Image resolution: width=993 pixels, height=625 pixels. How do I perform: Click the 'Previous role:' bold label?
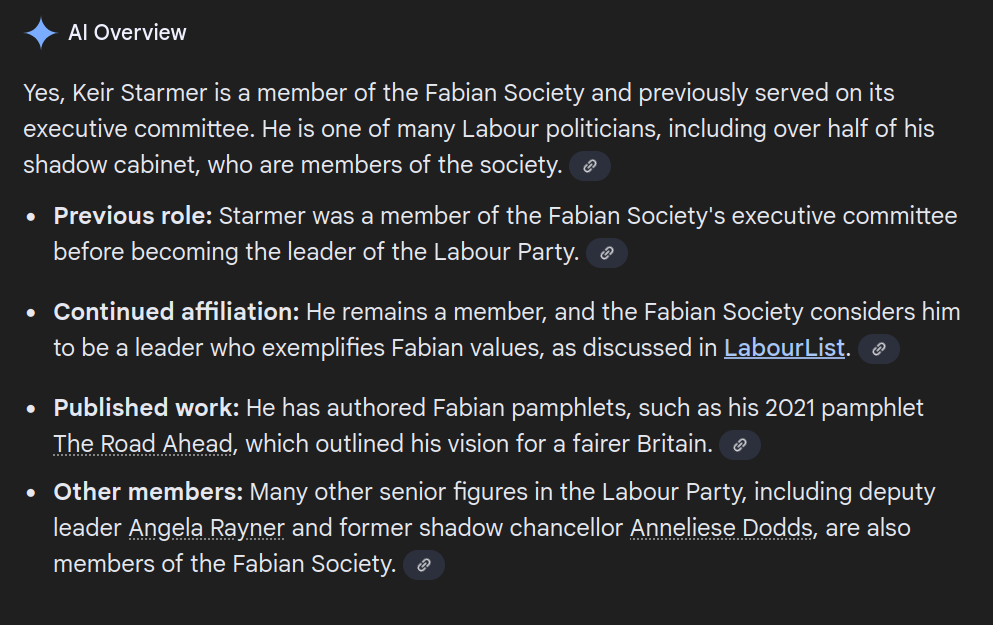pyautogui.click(x=132, y=216)
